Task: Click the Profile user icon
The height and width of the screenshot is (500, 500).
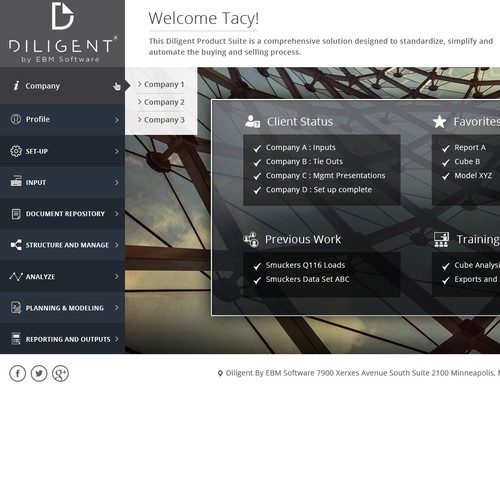Action: pos(16,119)
